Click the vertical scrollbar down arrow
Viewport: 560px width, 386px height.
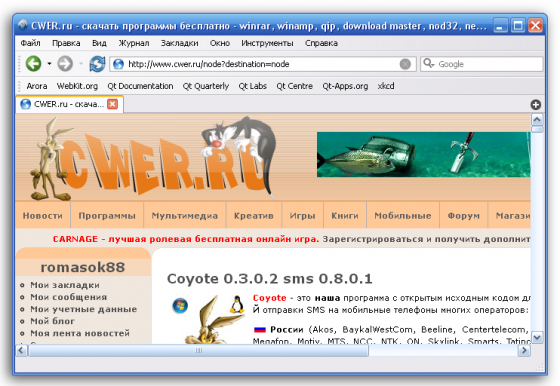coord(537,337)
